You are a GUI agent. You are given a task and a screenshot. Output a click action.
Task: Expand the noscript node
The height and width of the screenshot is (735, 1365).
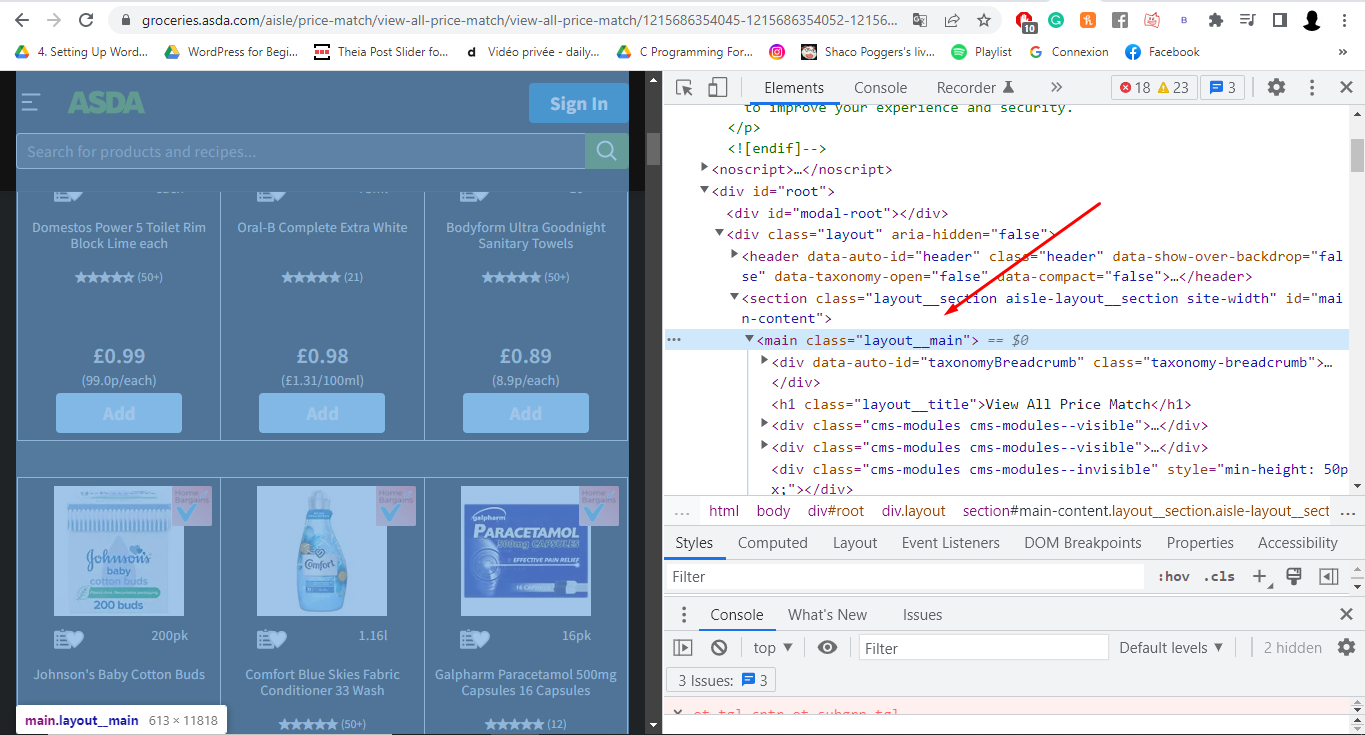pos(704,169)
